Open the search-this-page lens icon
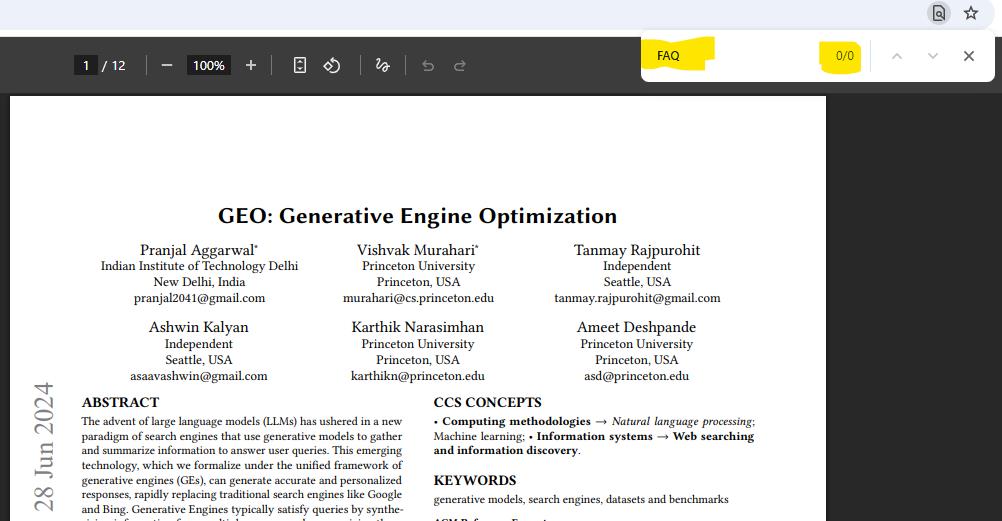The image size is (1002, 521). coord(938,13)
